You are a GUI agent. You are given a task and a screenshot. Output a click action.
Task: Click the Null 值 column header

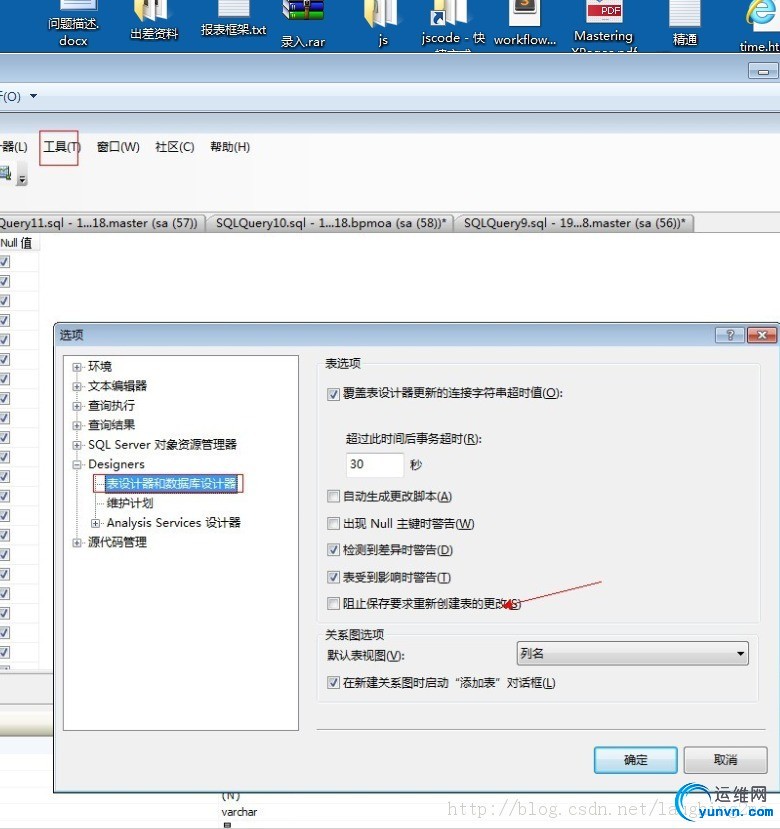click(18, 243)
